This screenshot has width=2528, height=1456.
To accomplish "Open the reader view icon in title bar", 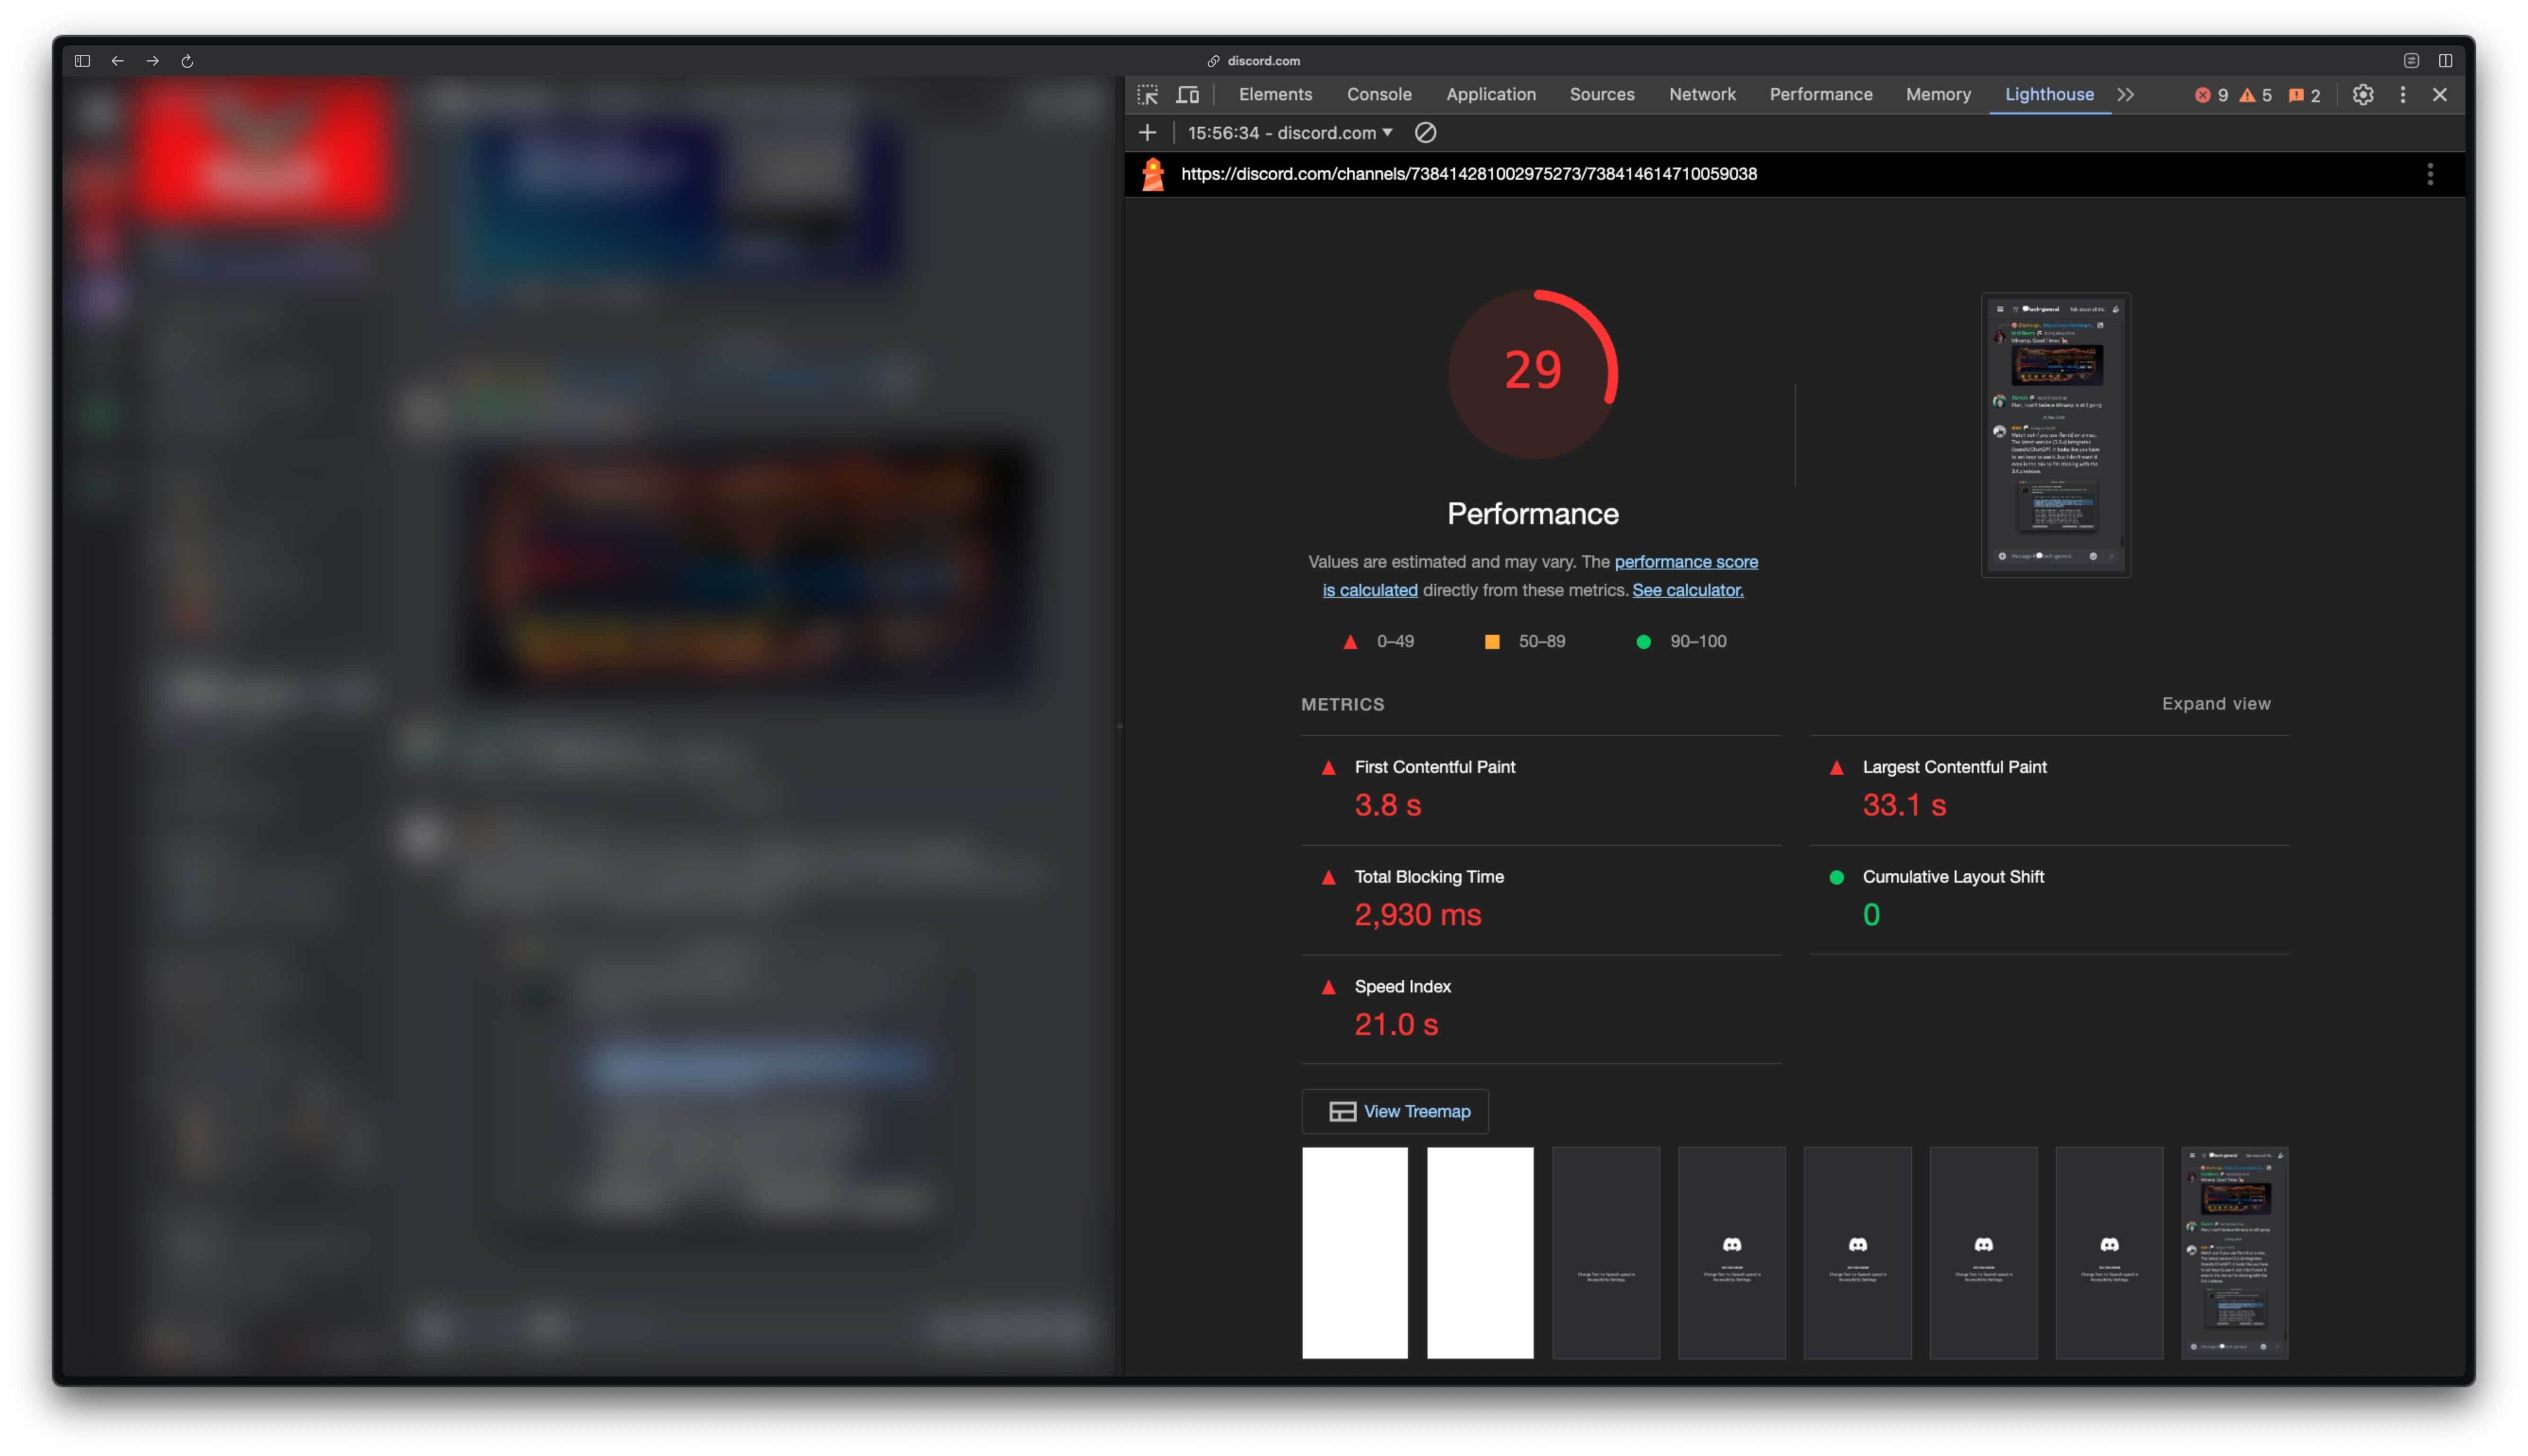I will [2411, 61].
